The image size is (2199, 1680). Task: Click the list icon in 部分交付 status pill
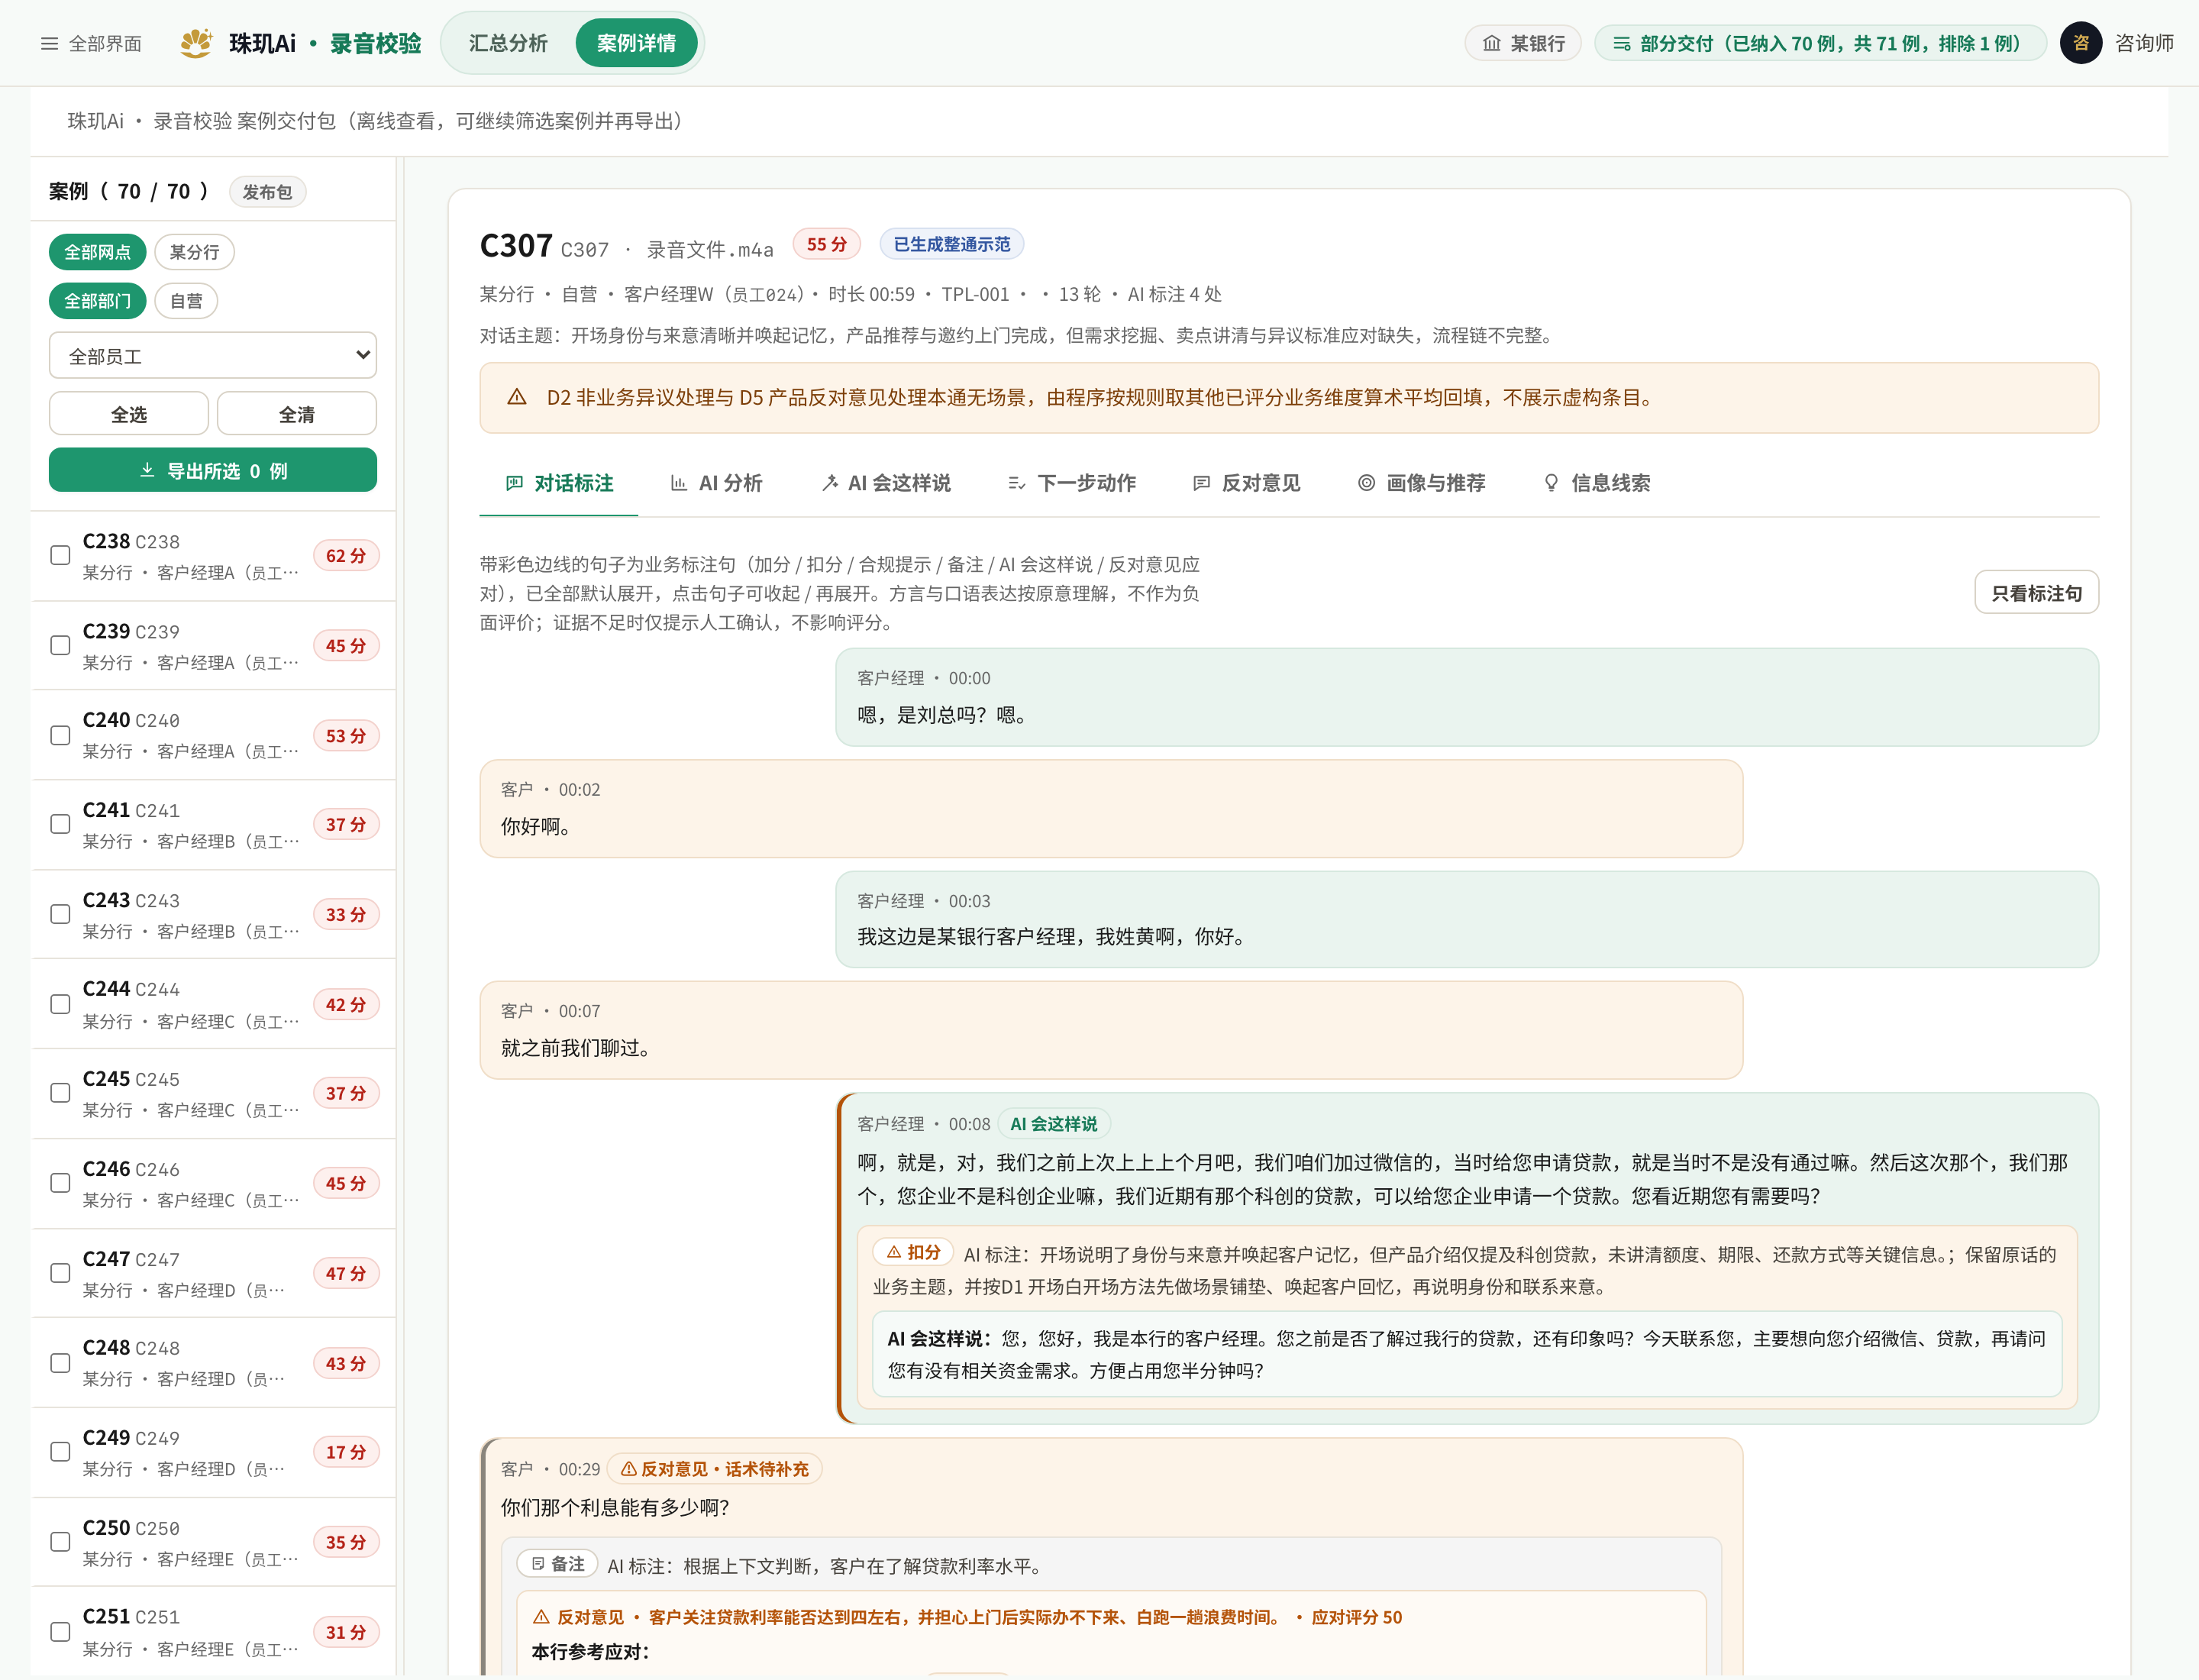(1621, 43)
